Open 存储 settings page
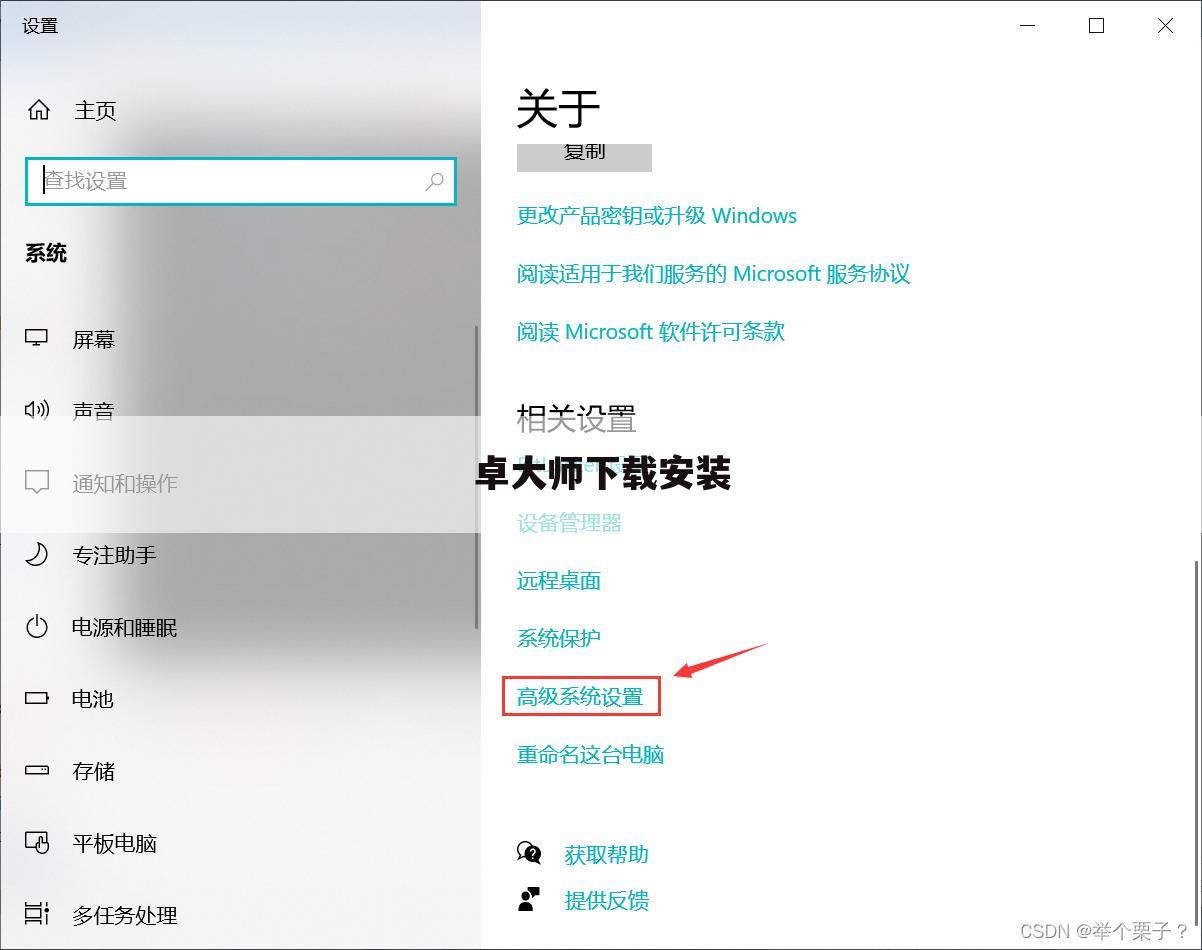Image resolution: width=1202 pixels, height=950 pixels. 94,771
